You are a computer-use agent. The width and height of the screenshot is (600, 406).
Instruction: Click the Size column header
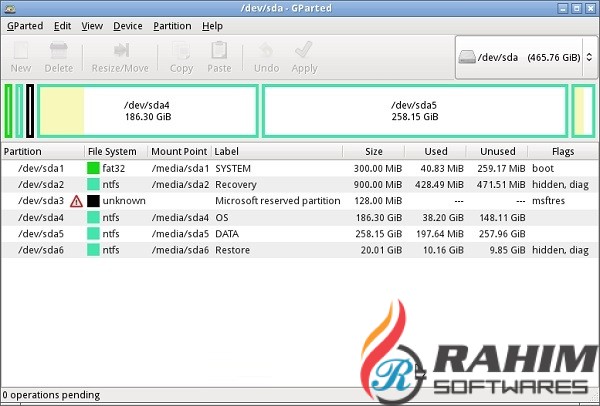(374, 152)
